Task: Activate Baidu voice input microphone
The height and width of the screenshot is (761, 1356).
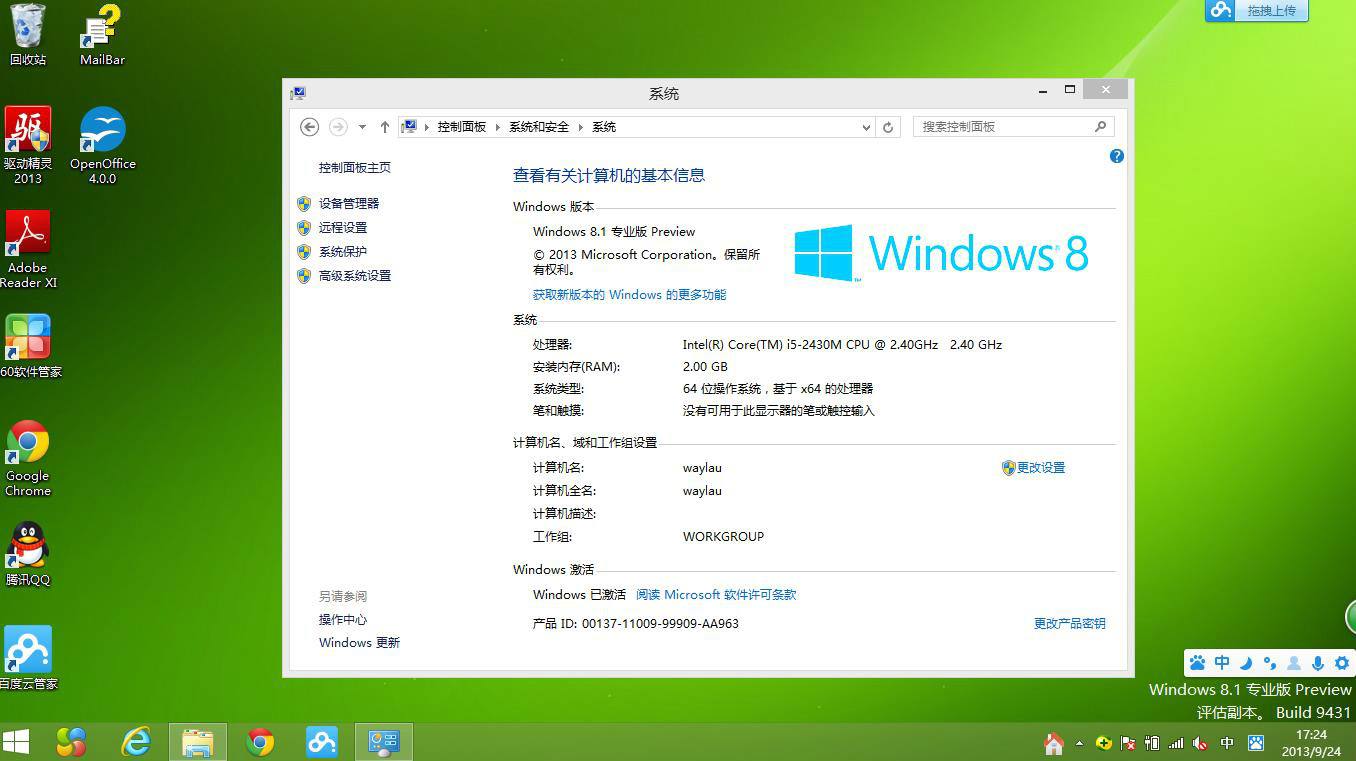Action: pyautogui.click(x=1318, y=663)
